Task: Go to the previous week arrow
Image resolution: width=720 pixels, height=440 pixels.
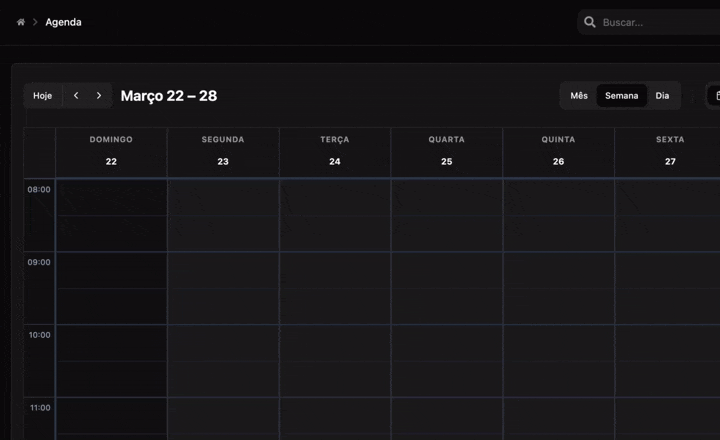Action: [76, 96]
